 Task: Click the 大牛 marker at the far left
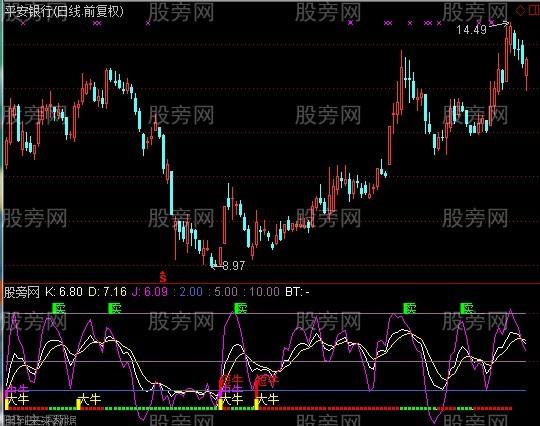pyautogui.click(x=17, y=400)
